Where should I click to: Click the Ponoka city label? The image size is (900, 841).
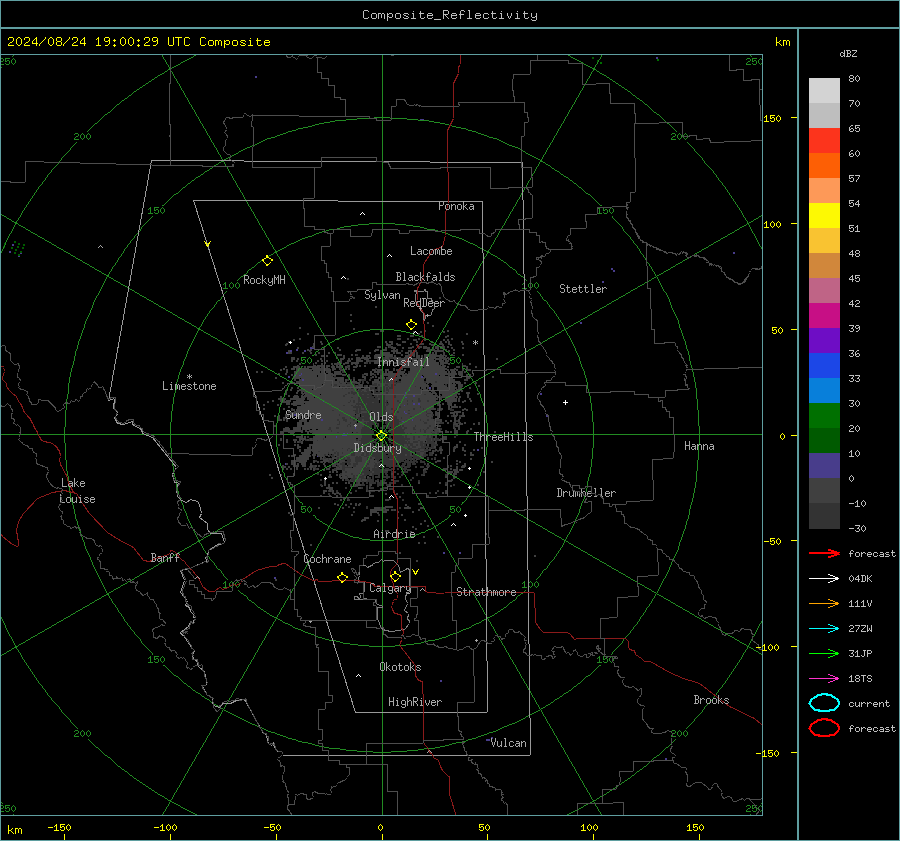point(456,206)
